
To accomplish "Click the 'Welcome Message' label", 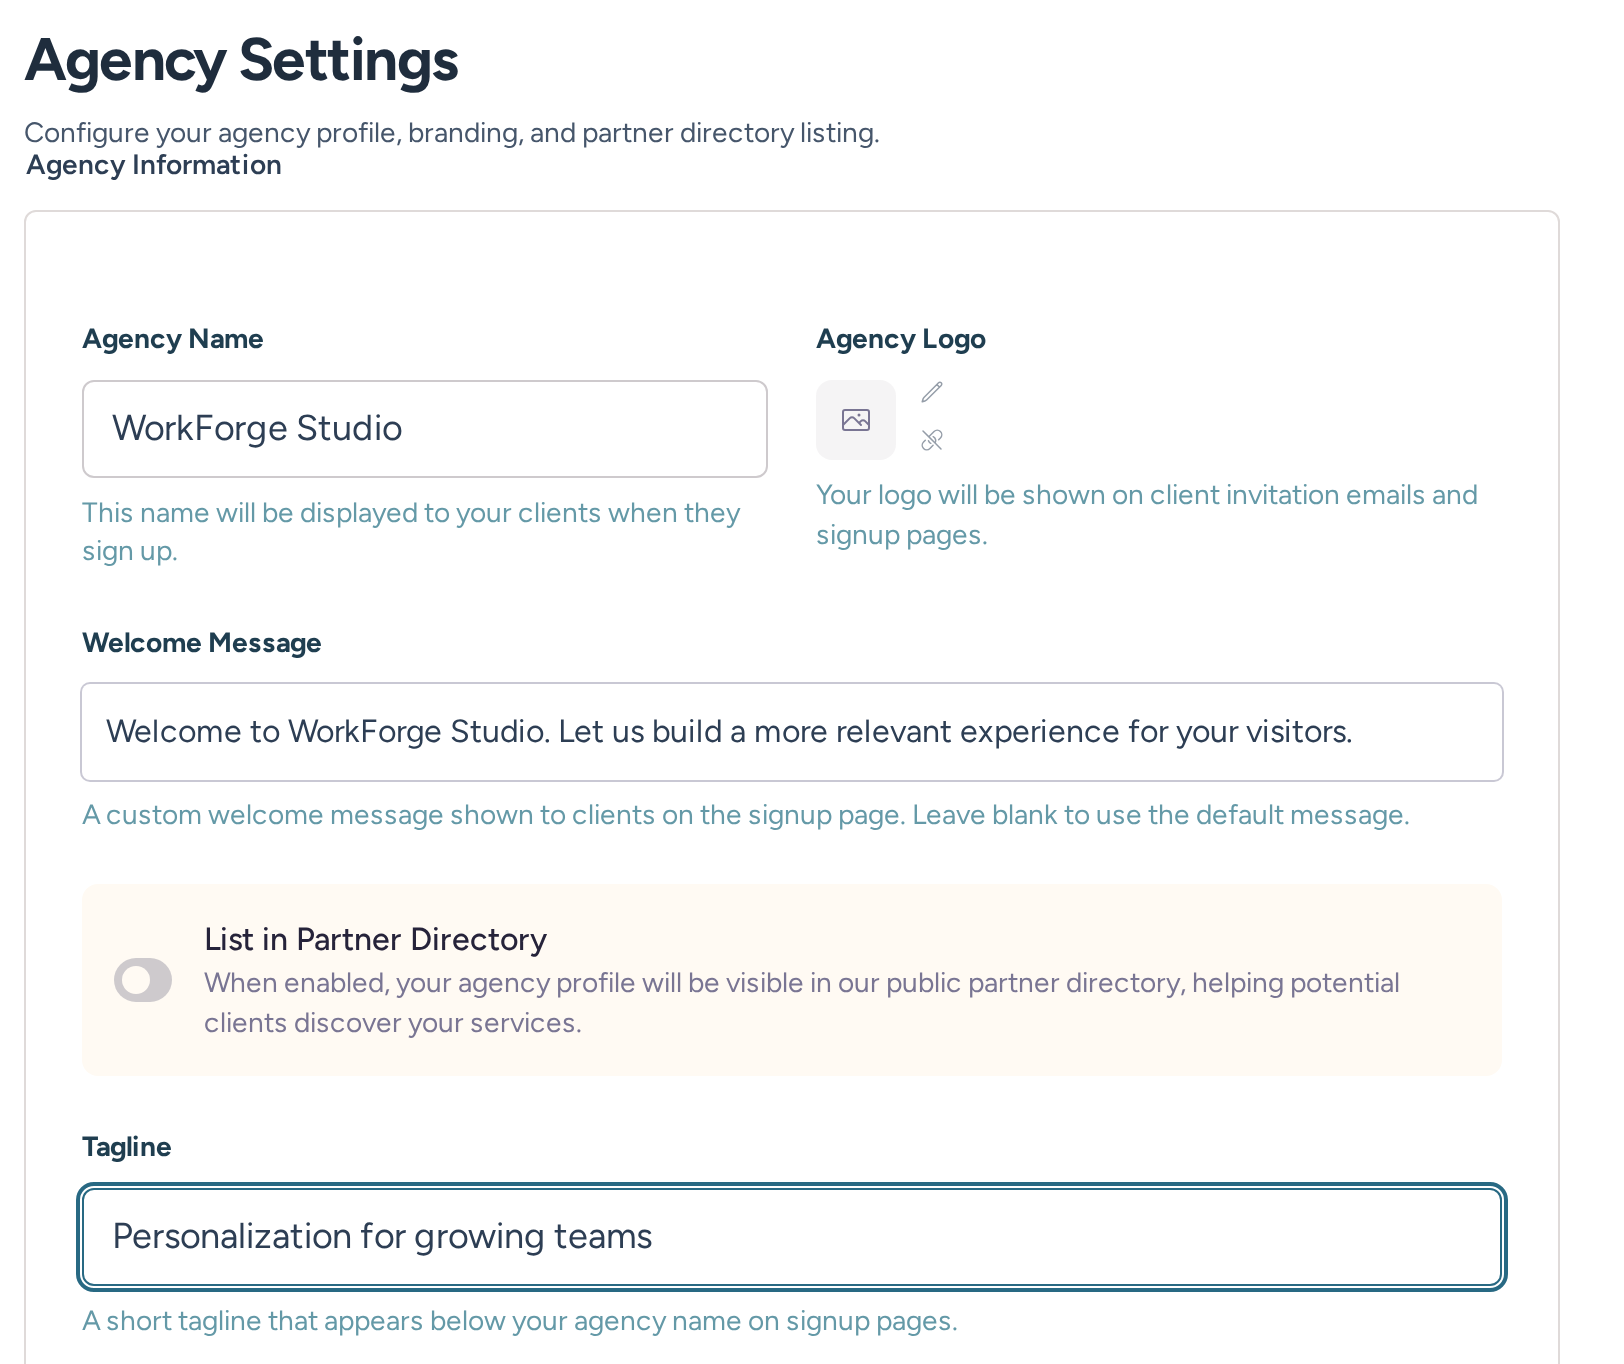I will coord(202,643).
